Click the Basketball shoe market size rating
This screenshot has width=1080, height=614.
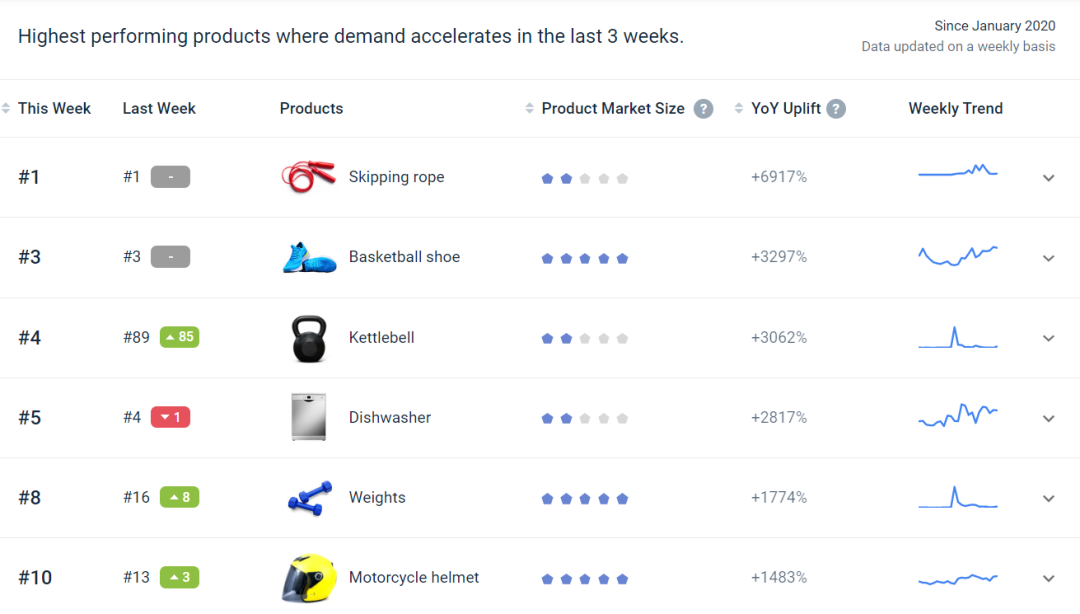point(585,258)
